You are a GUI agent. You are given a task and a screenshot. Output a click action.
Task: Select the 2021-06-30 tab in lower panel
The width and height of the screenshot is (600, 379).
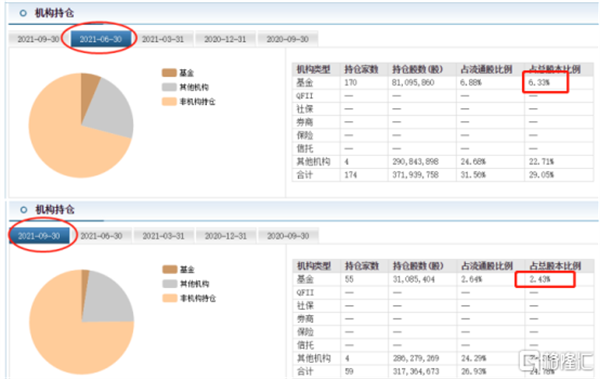pyautogui.click(x=101, y=236)
